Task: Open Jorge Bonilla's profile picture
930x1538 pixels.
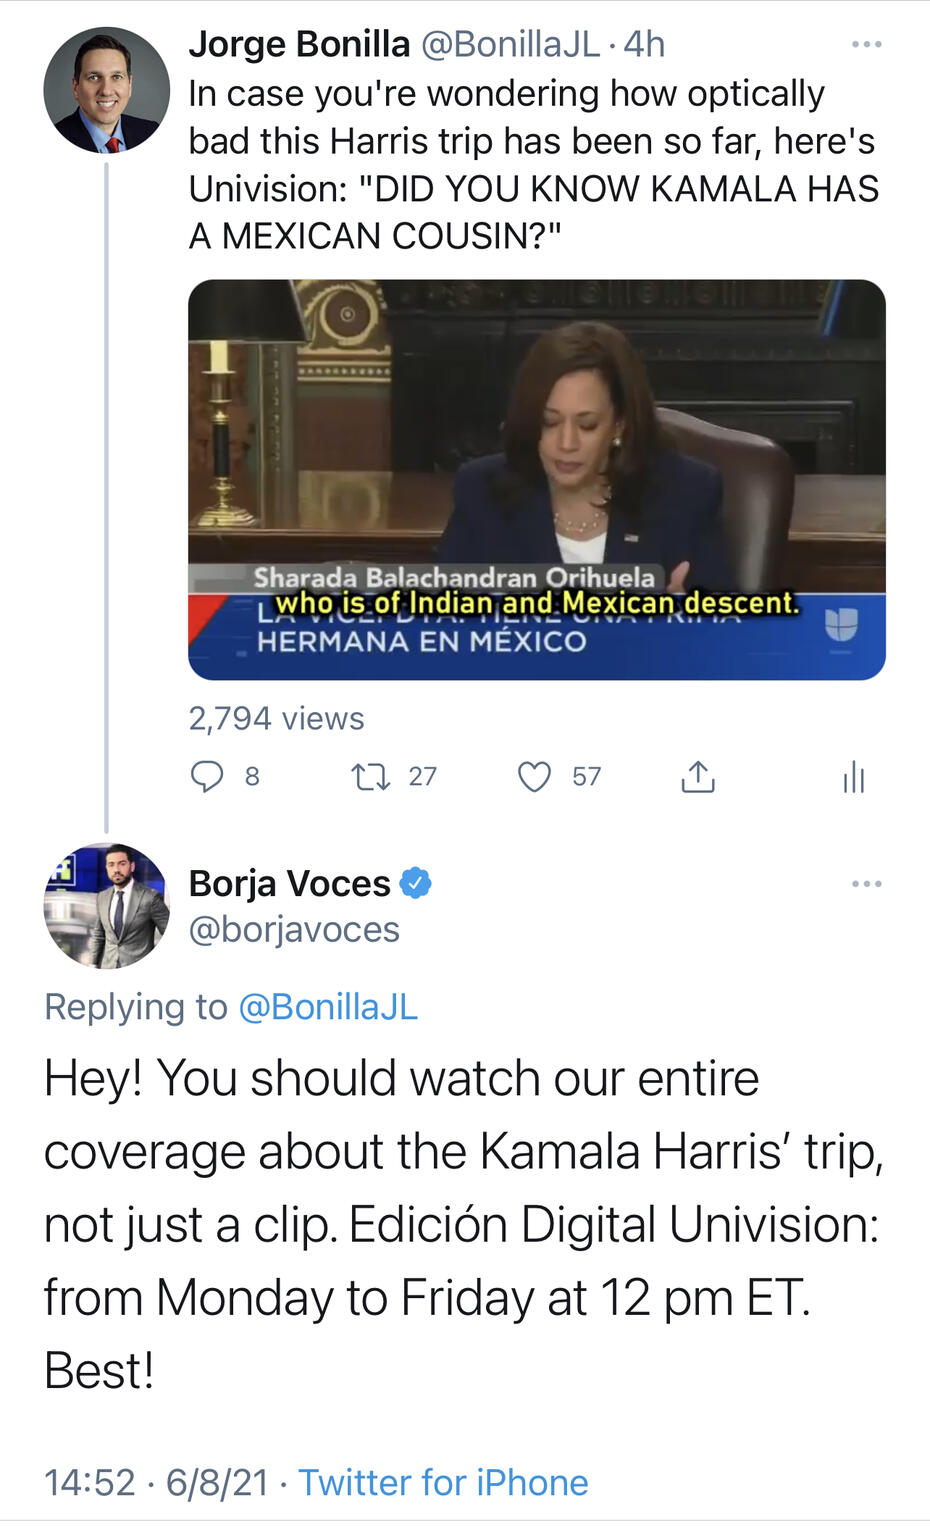Action: click(107, 90)
